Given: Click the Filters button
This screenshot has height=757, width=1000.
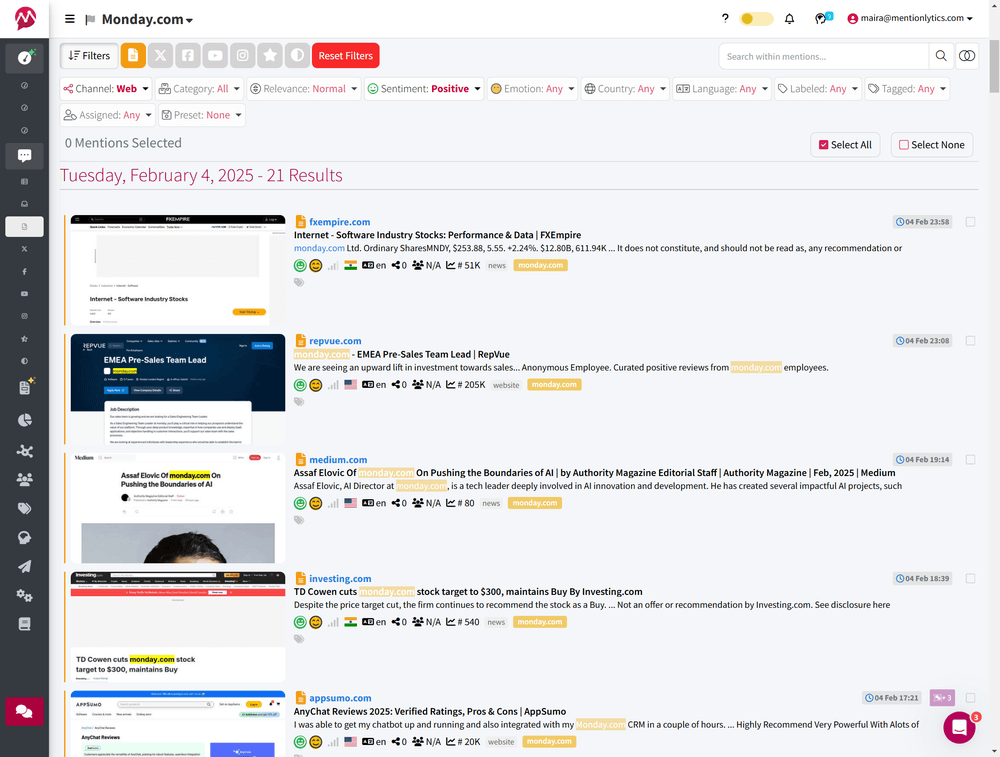Looking at the screenshot, I should tap(89, 55).
